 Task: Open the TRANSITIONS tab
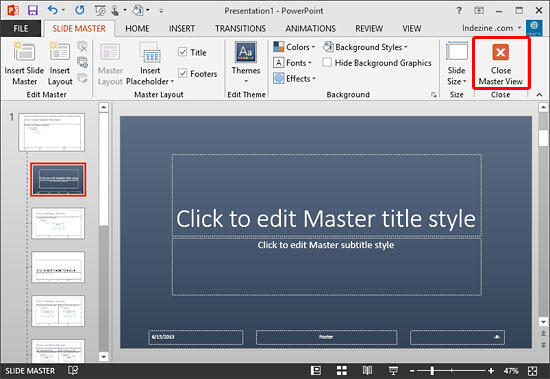click(240, 28)
